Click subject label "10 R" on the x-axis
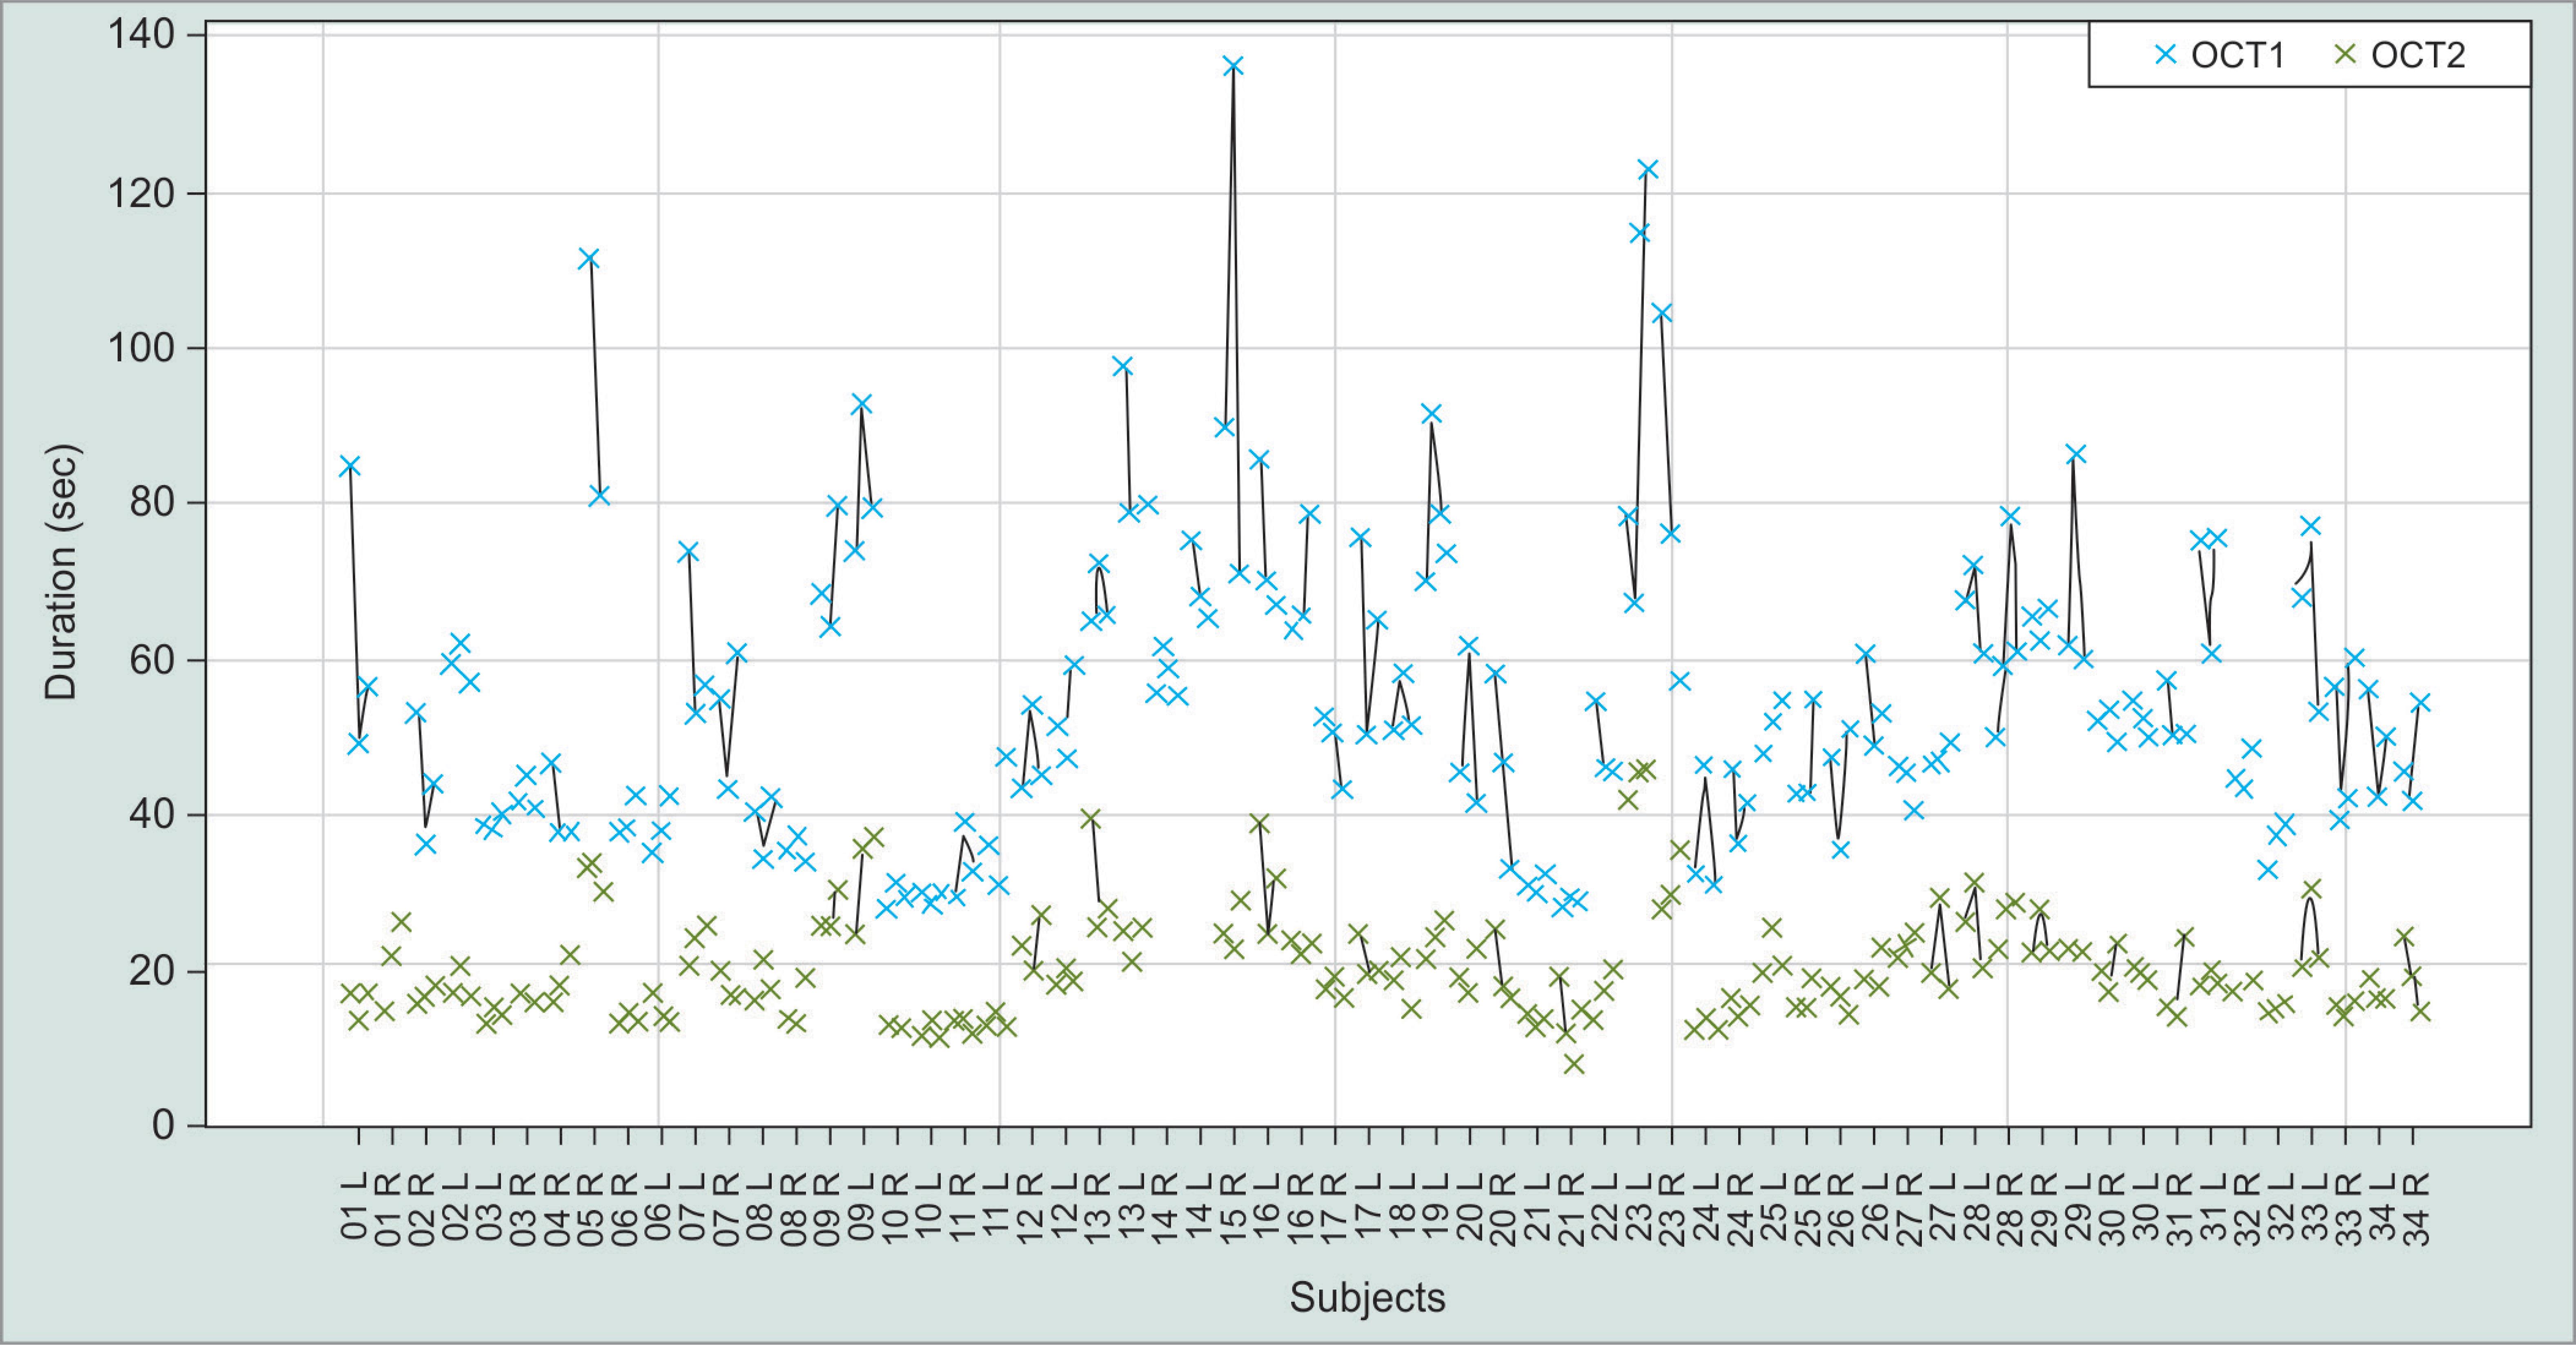This screenshot has width=2576, height=1345. (896, 1210)
